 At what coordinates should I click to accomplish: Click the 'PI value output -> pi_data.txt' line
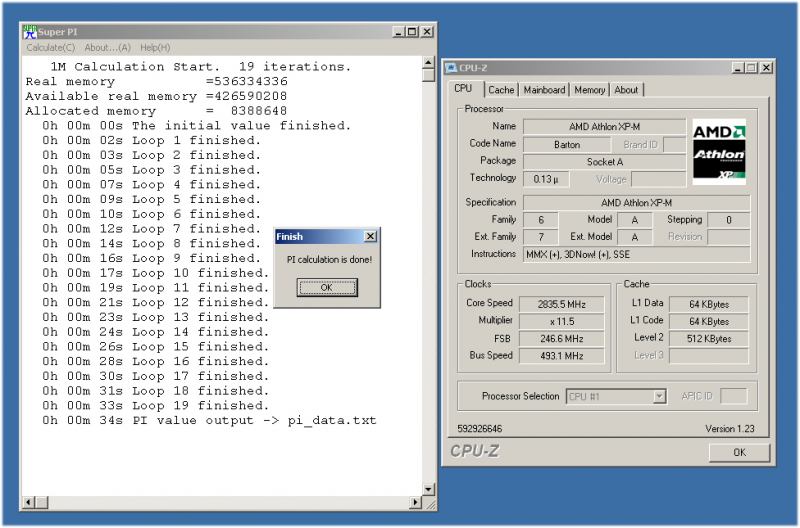pos(209,420)
